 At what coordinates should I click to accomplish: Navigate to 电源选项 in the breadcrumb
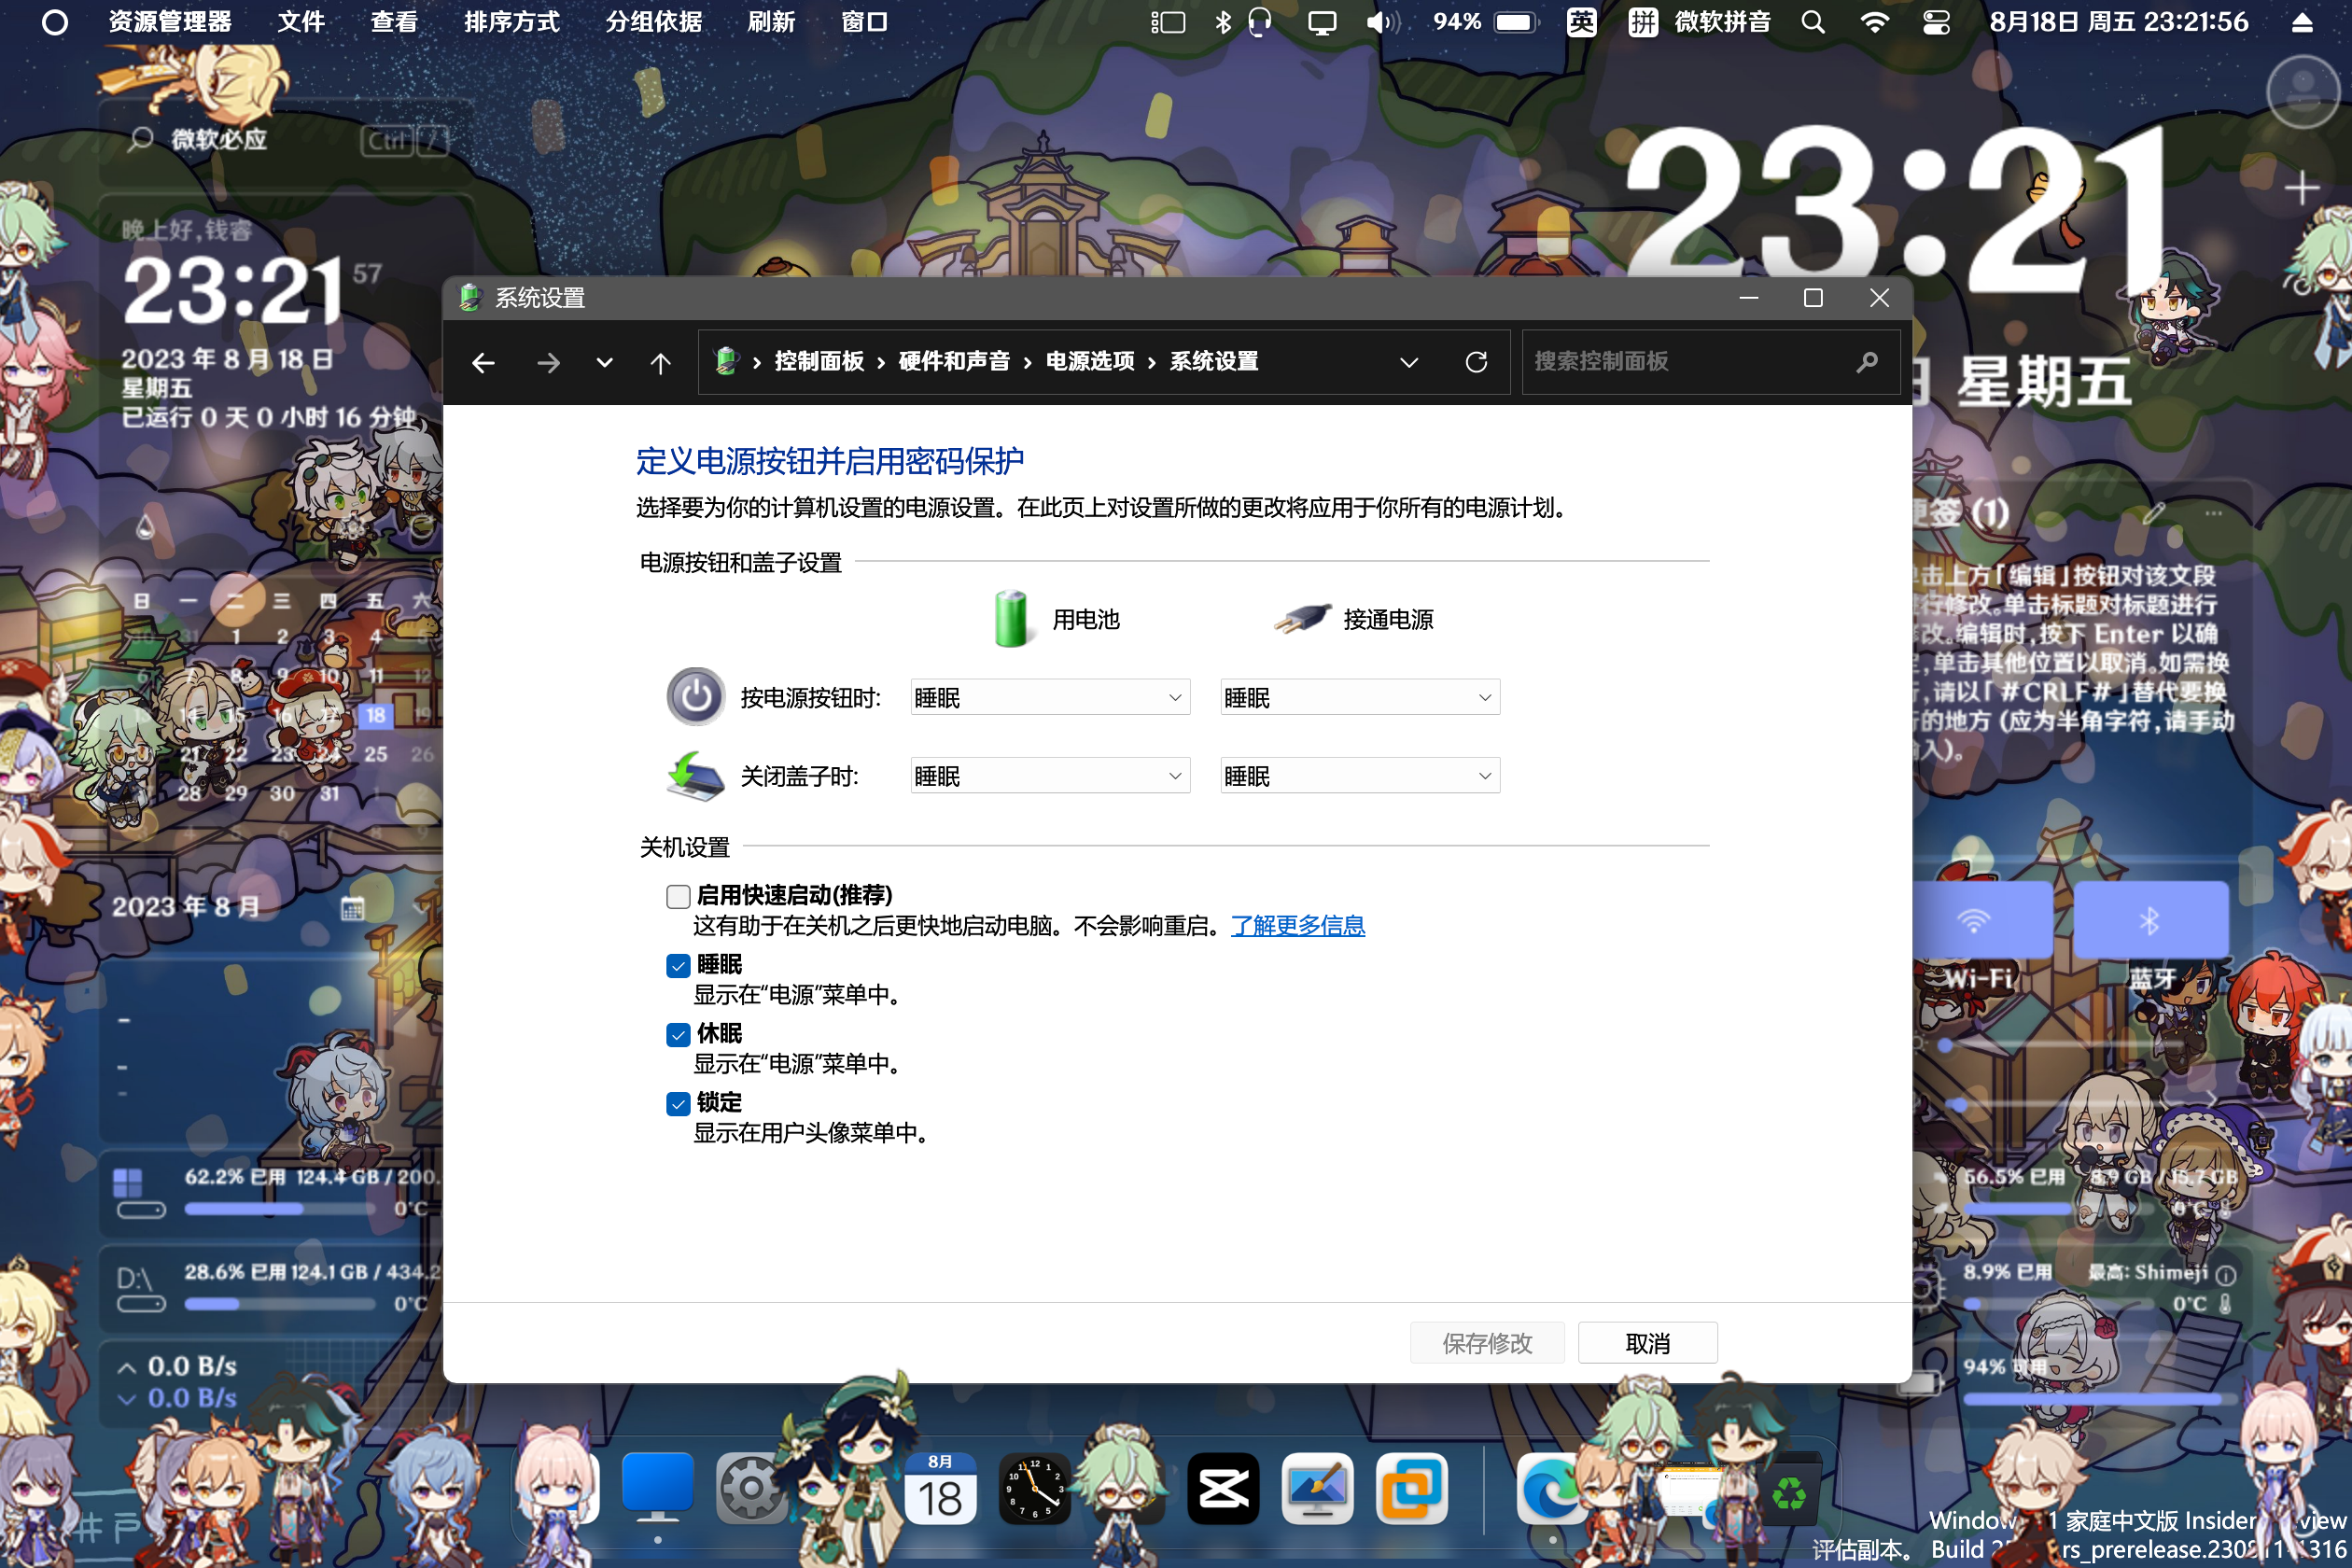click(x=1090, y=361)
